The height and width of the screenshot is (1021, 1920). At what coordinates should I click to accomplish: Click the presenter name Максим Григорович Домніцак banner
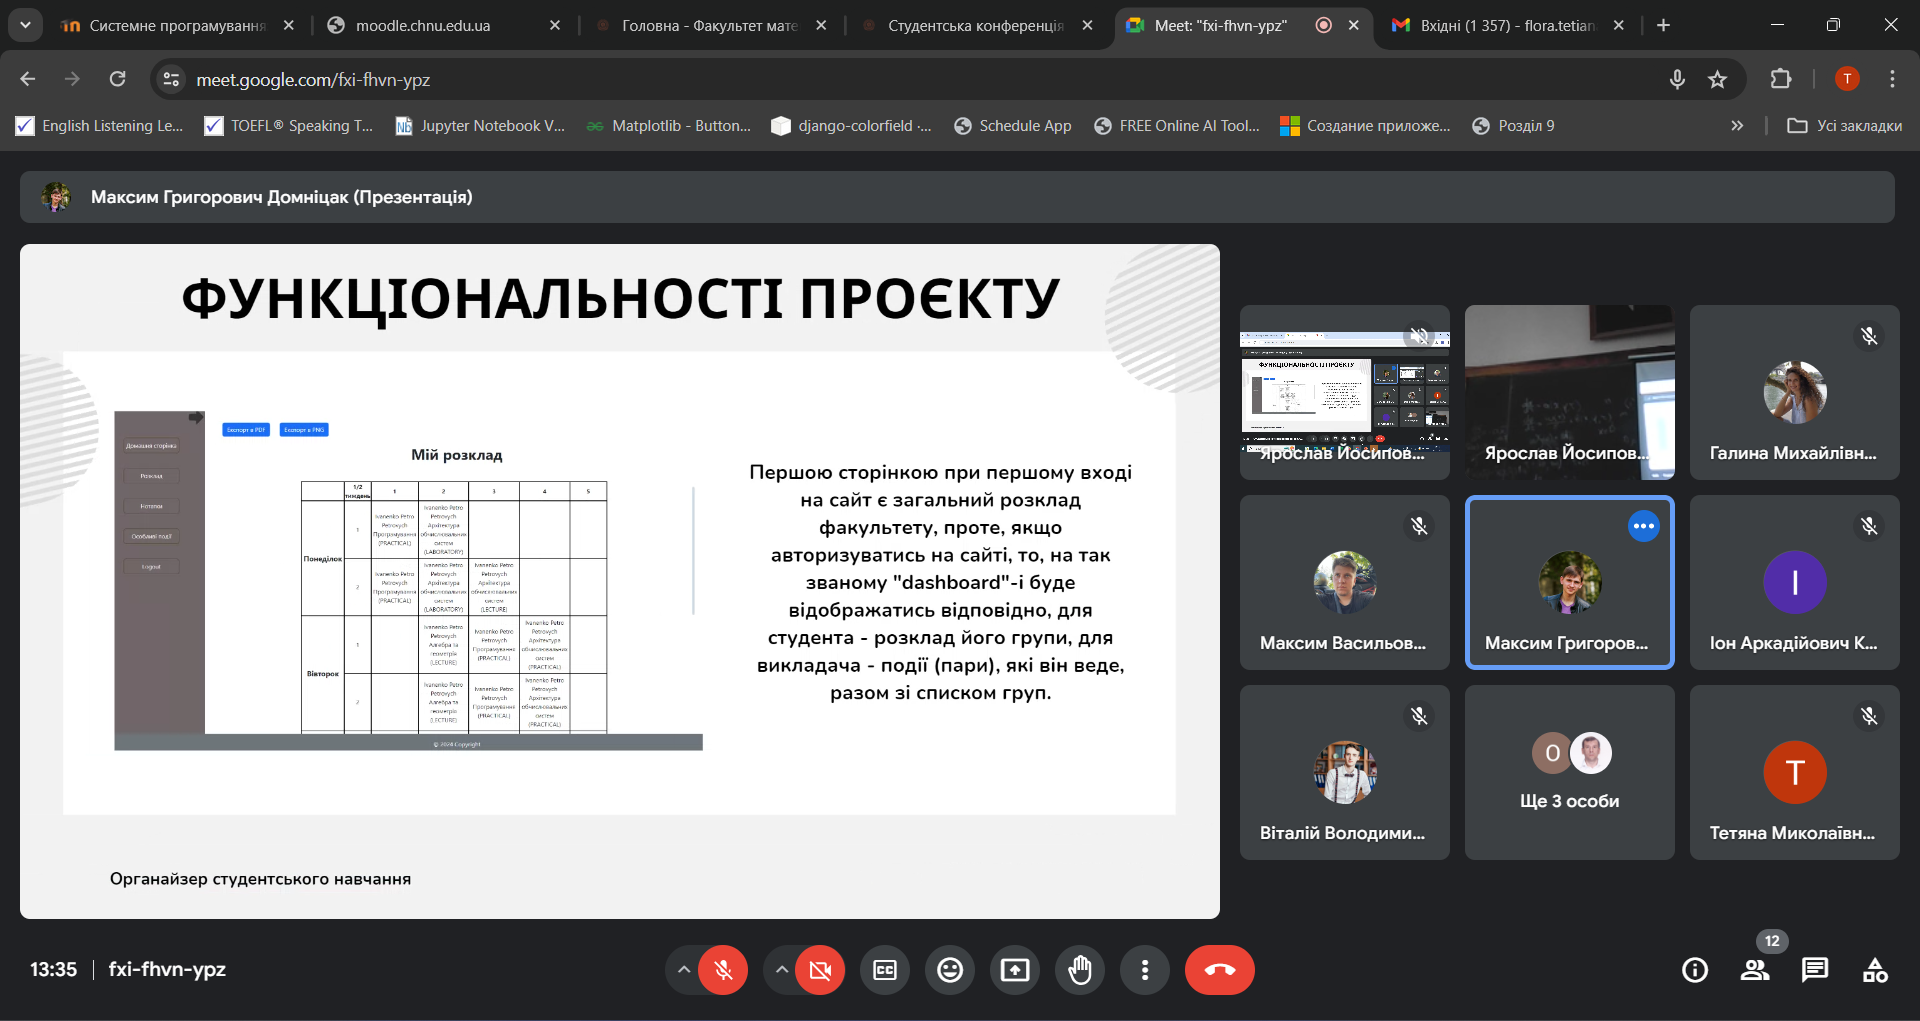(x=957, y=197)
